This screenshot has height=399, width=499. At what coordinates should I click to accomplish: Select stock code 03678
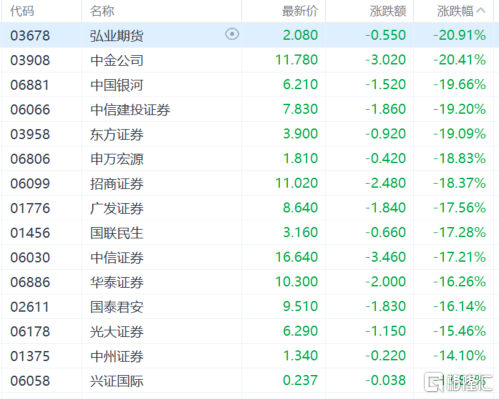point(30,35)
